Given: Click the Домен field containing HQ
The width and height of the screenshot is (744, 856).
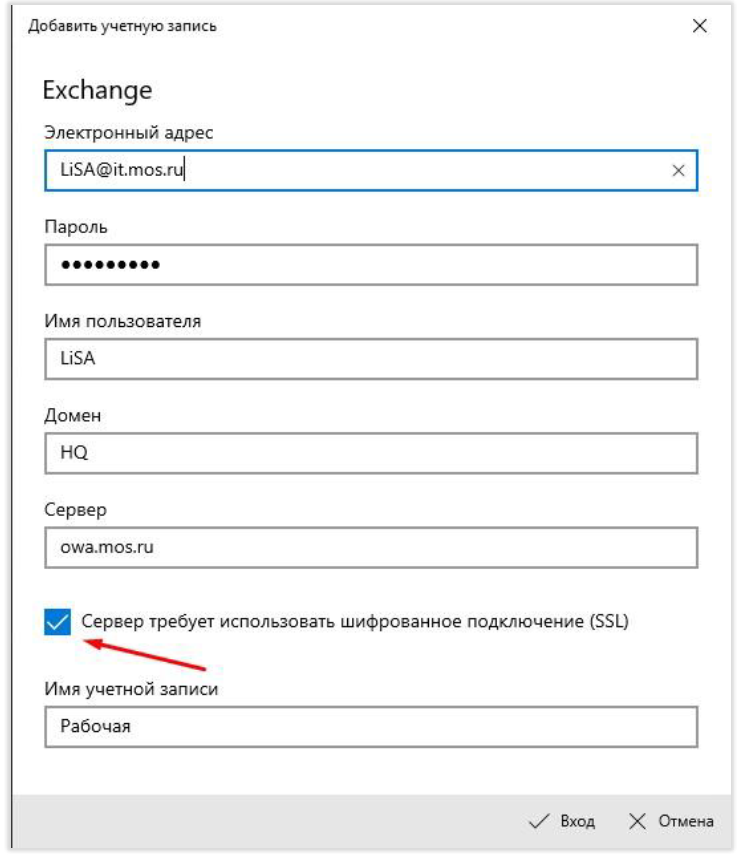Looking at the screenshot, I should click(x=371, y=453).
